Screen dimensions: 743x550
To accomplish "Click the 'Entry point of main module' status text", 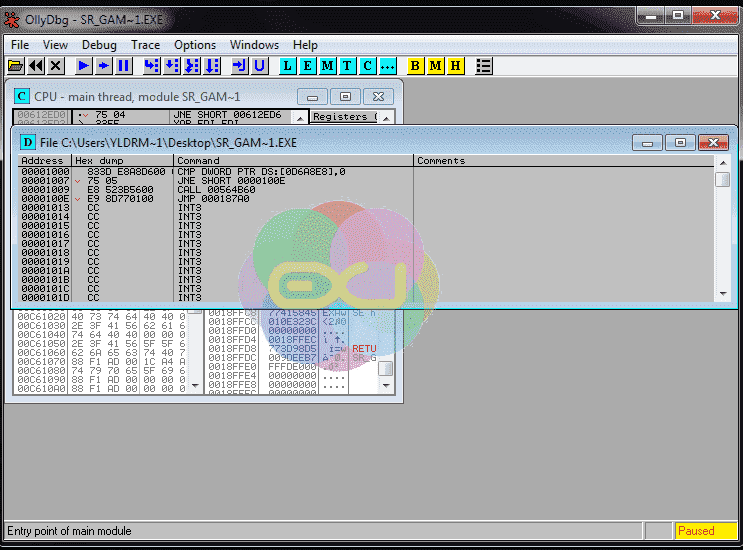I will (x=69, y=531).
